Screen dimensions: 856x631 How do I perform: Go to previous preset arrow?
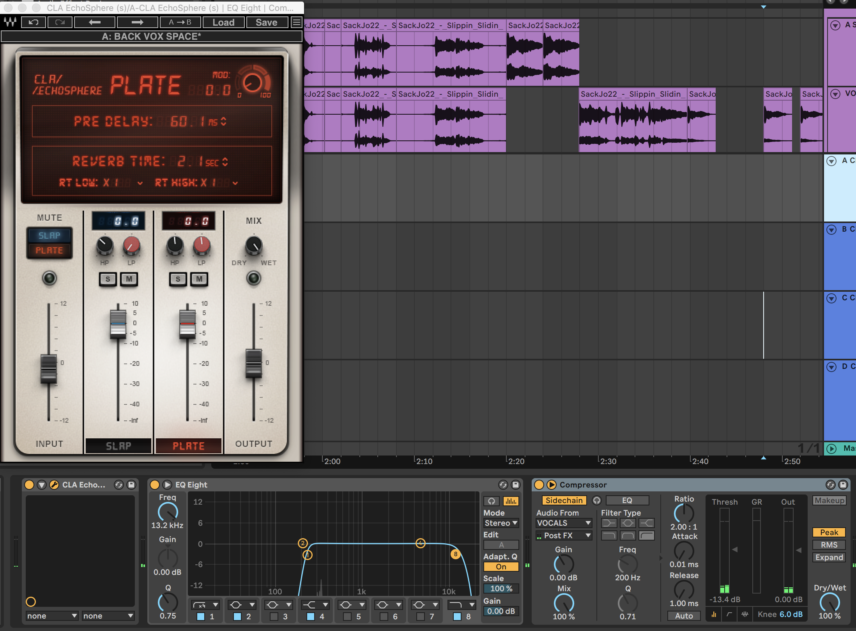(94, 22)
